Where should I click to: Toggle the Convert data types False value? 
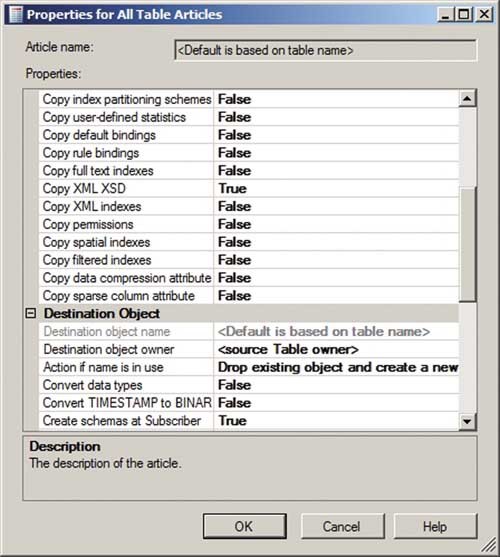336,385
